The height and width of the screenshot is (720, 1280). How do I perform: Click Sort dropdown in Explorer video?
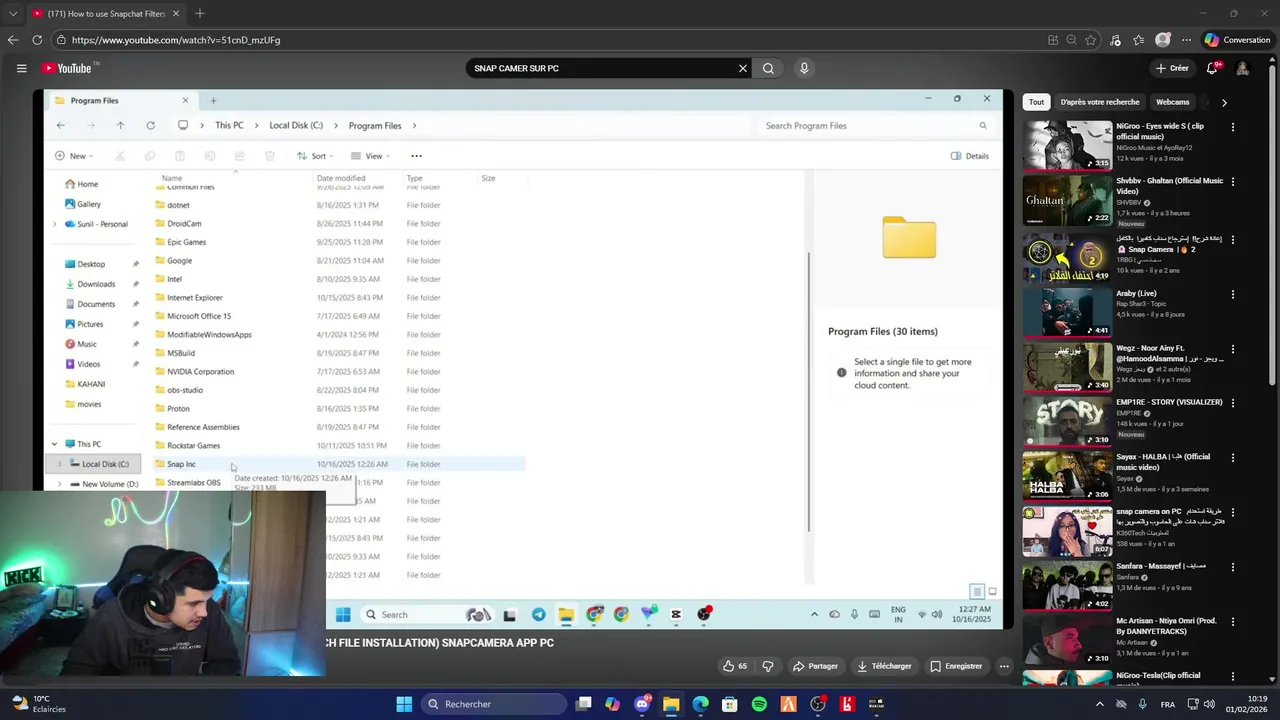coord(314,156)
